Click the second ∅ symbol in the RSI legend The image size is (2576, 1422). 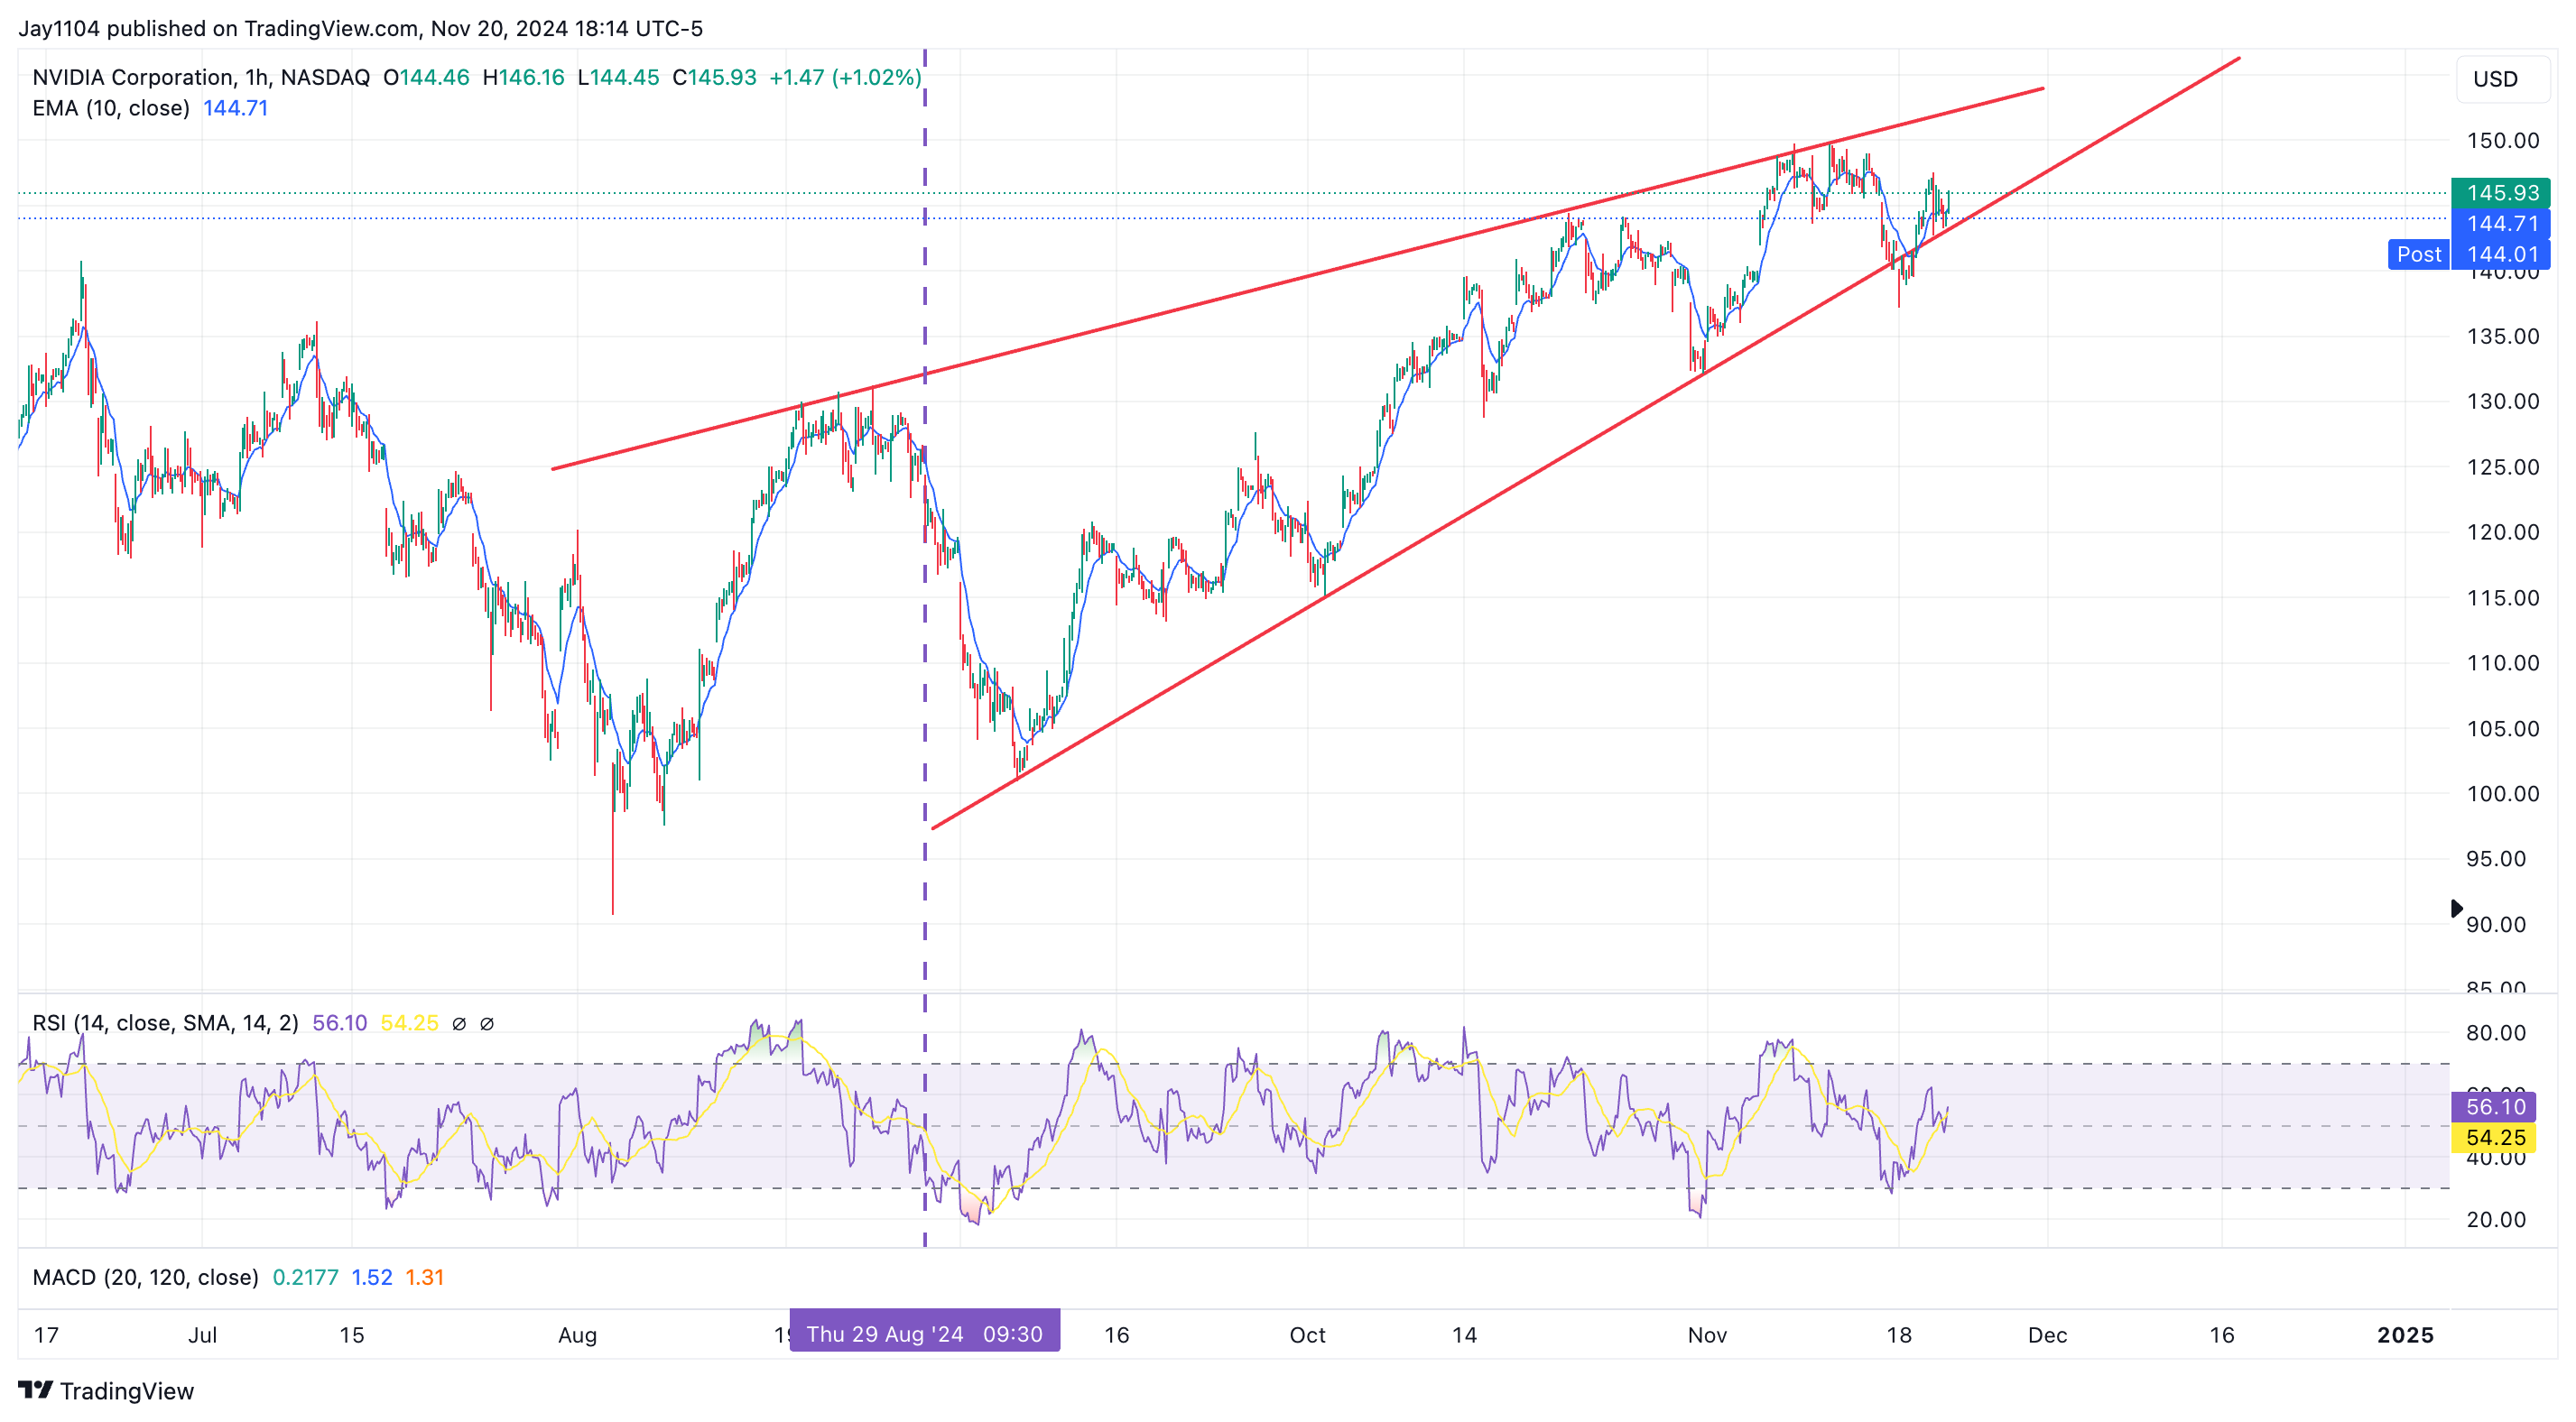[x=487, y=1023]
